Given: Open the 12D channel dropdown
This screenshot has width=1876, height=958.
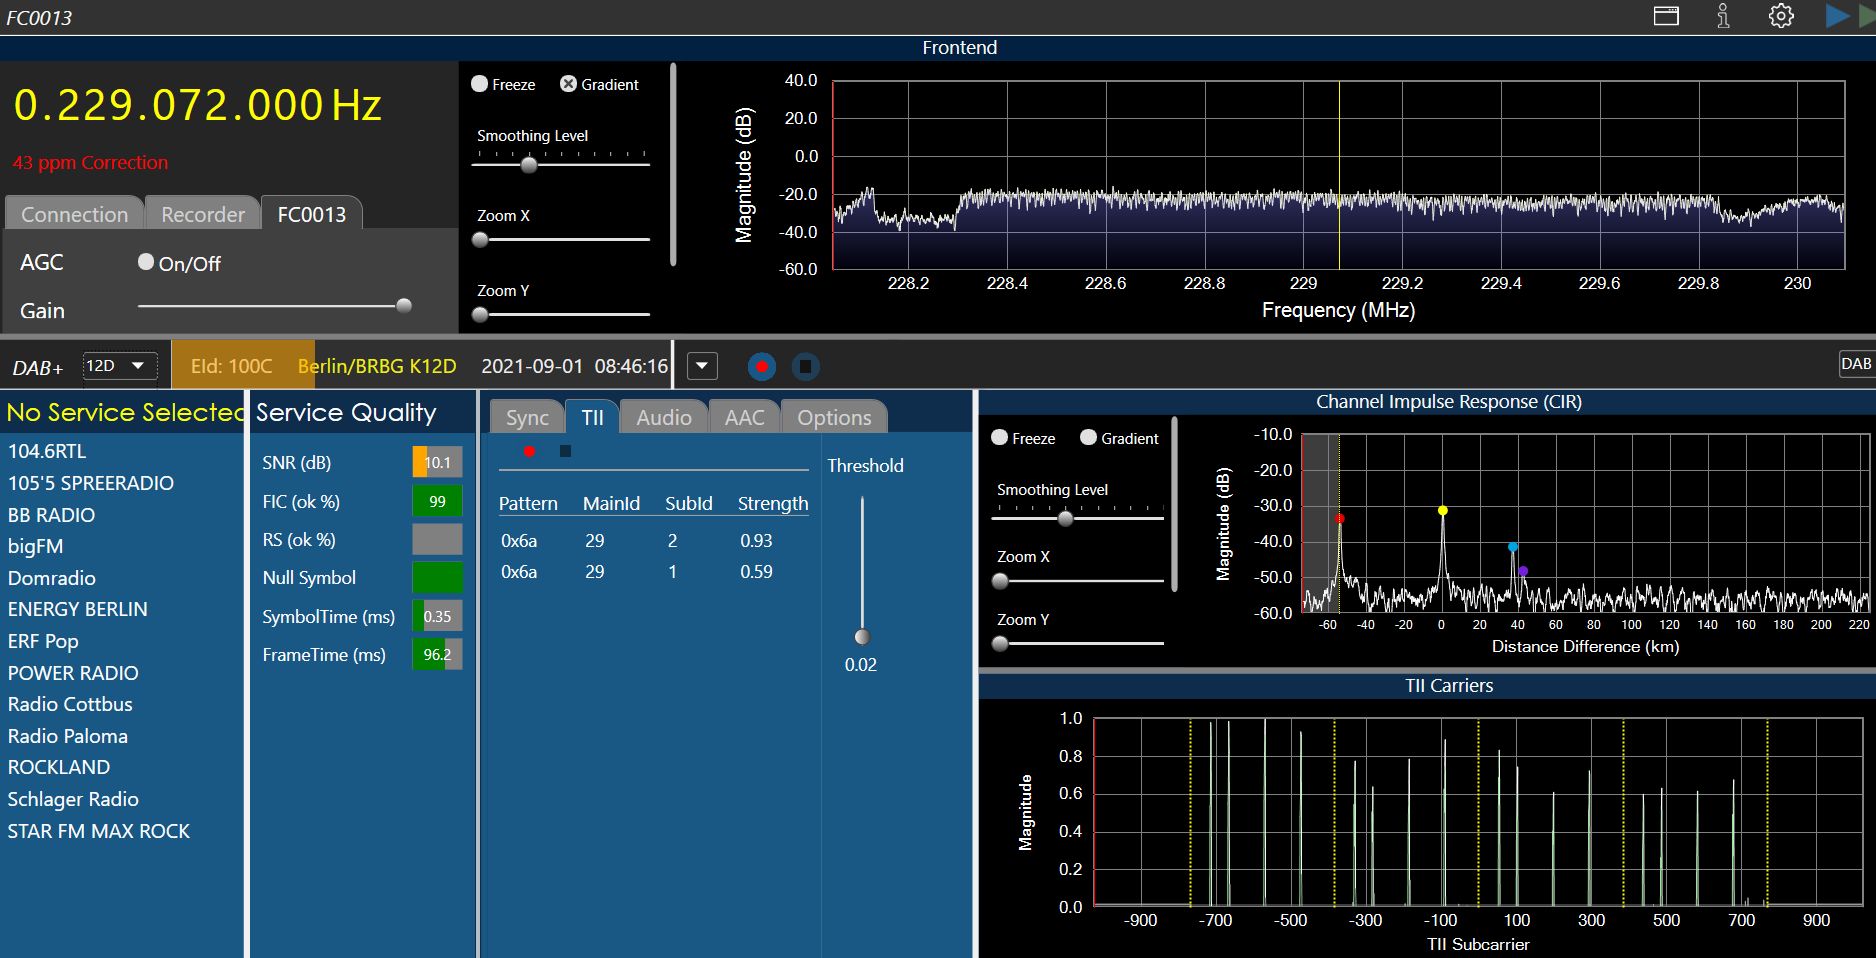Looking at the screenshot, I should (119, 366).
